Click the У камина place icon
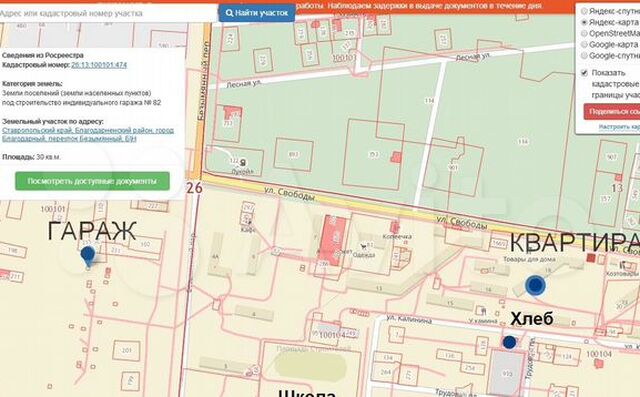The height and width of the screenshot is (397, 640). pyautogui.click(x=483, y=312)
